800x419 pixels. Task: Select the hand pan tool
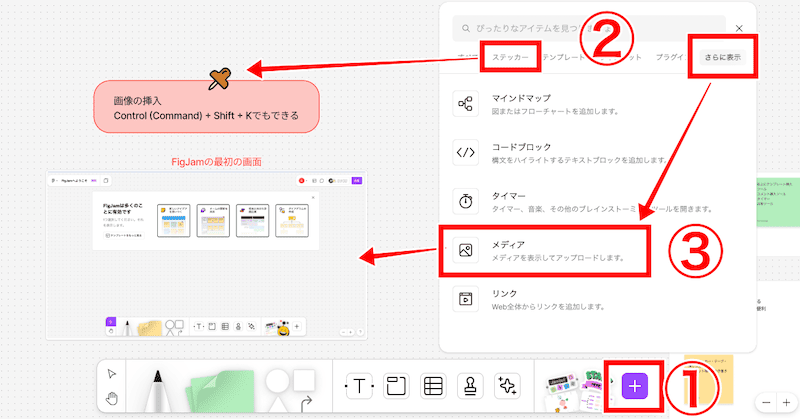pos(111,397)
